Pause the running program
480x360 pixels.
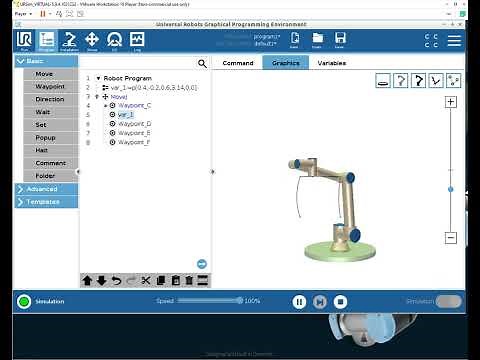(299, 302)
